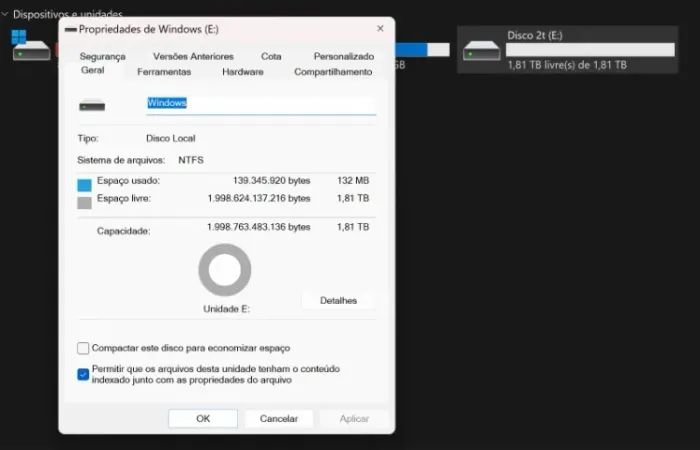Click the 1.998.763.483.136 bytes capacity value

coord(258,227)
